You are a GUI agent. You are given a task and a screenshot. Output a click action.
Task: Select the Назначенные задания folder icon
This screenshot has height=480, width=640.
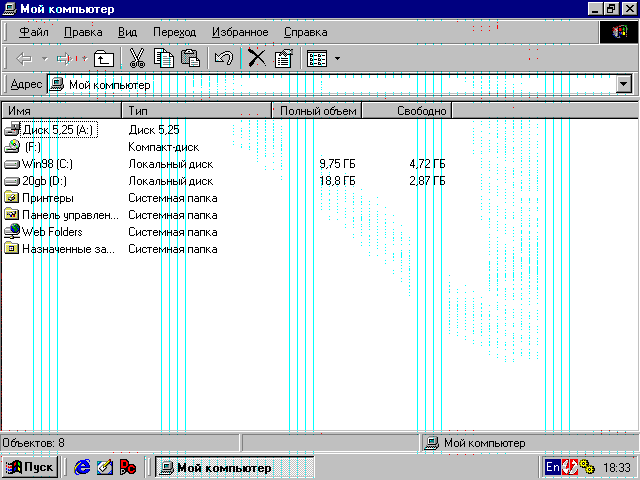11,249
